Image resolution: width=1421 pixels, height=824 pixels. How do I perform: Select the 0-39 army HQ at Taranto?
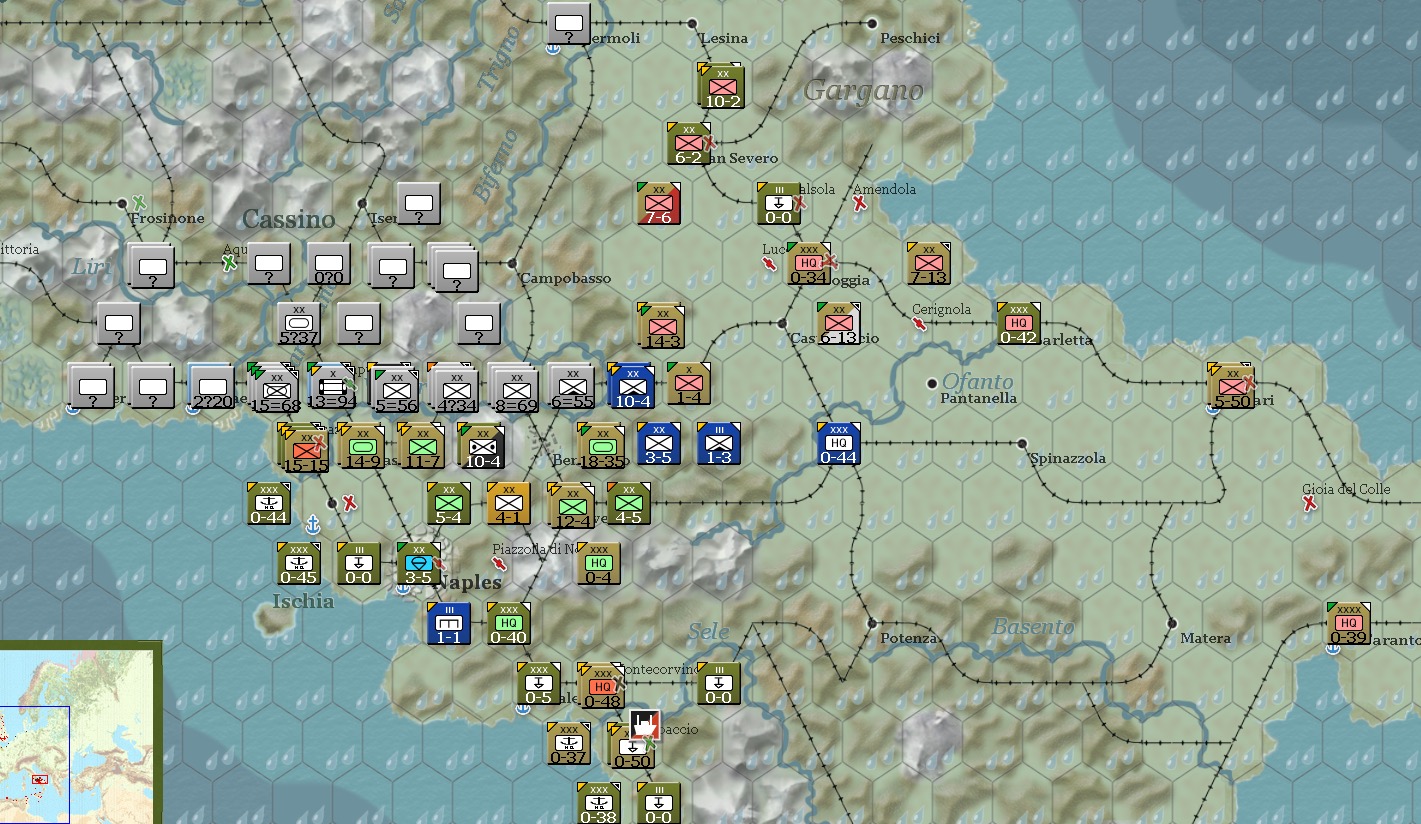pos(1348,624)
